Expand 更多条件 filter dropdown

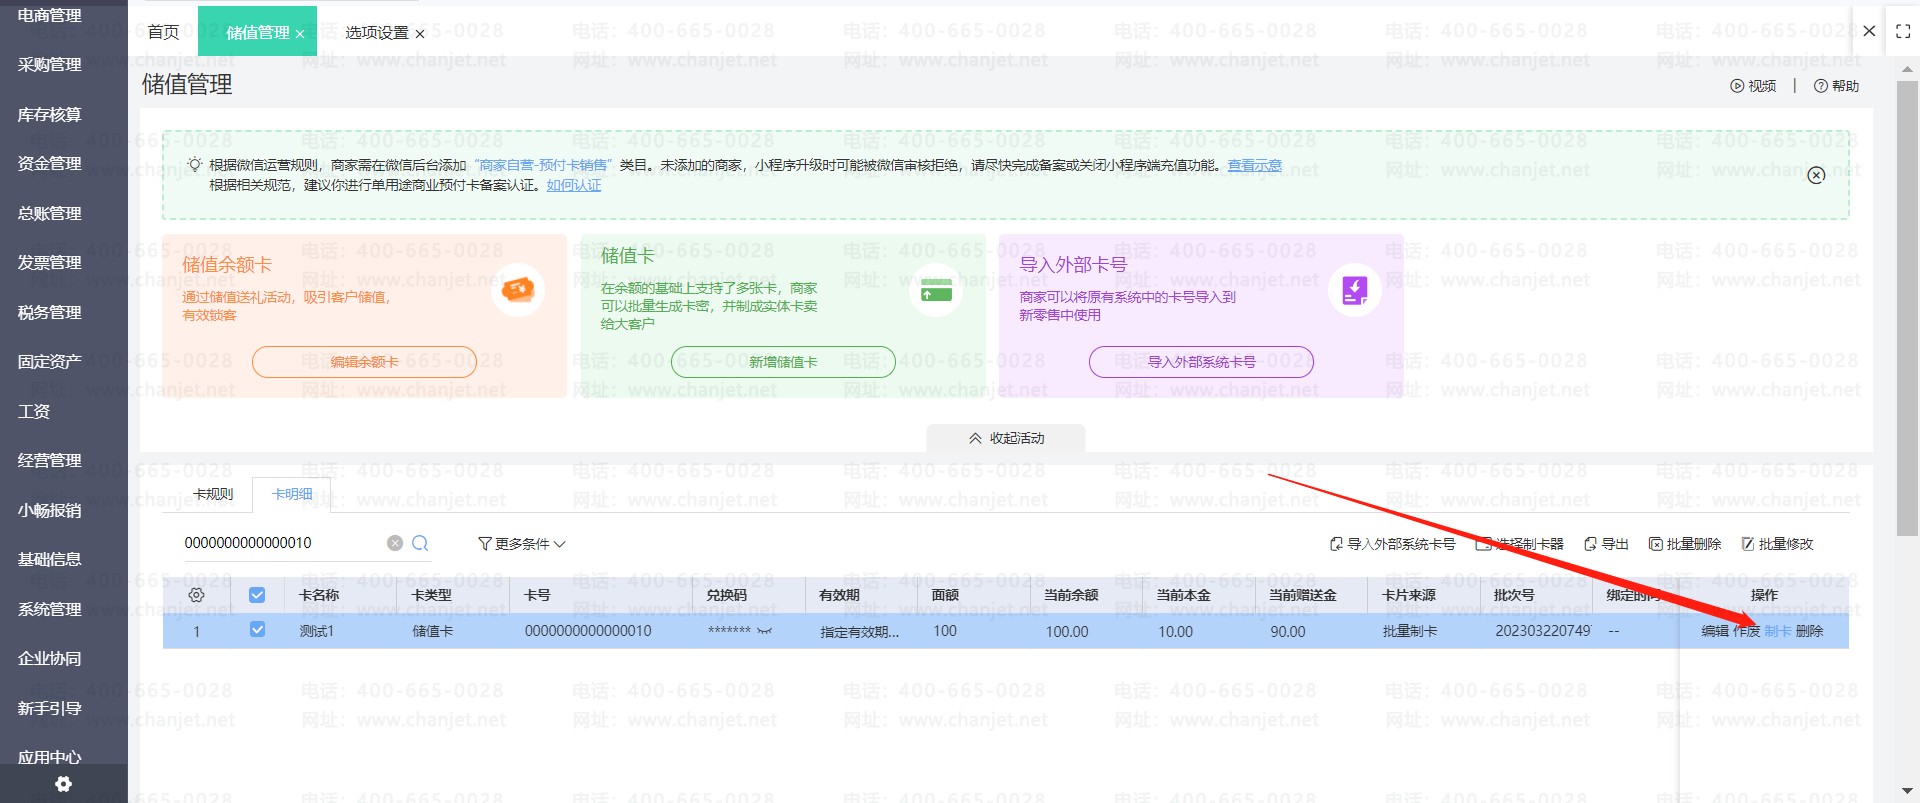522,544
